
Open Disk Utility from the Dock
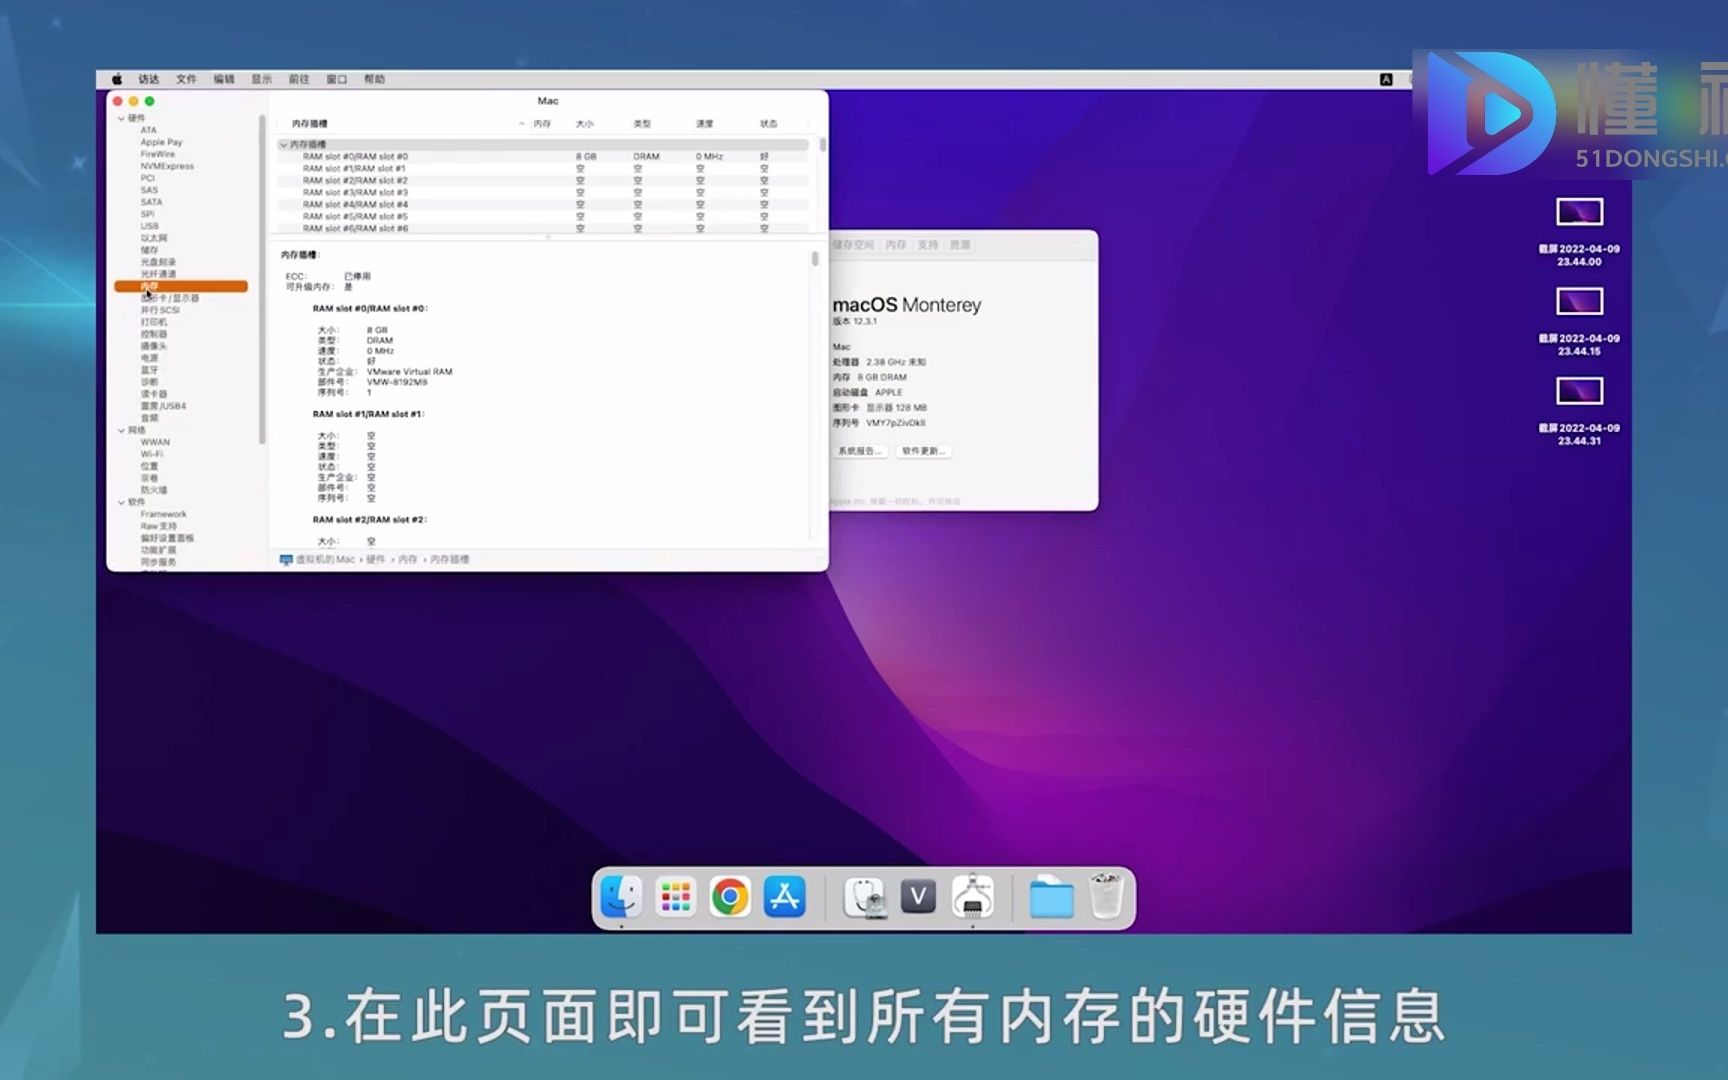point(864,897)
